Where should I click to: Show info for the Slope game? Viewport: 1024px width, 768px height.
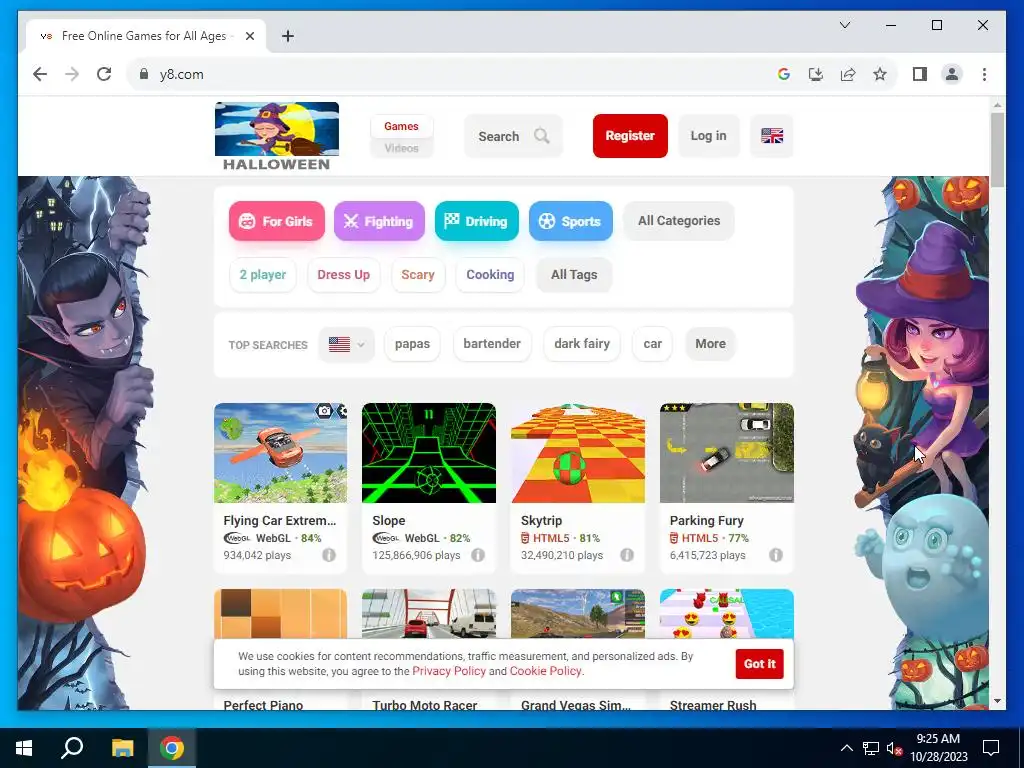pos(478,555)
